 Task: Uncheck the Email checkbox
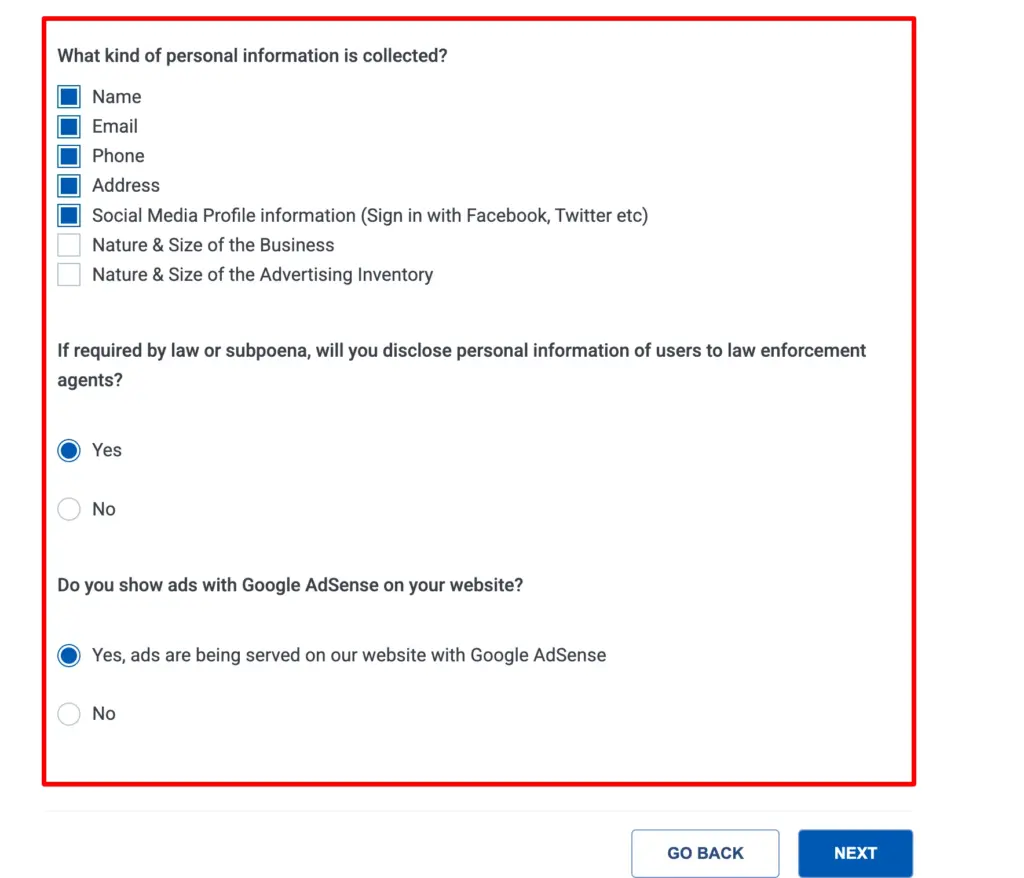(68, 126)
